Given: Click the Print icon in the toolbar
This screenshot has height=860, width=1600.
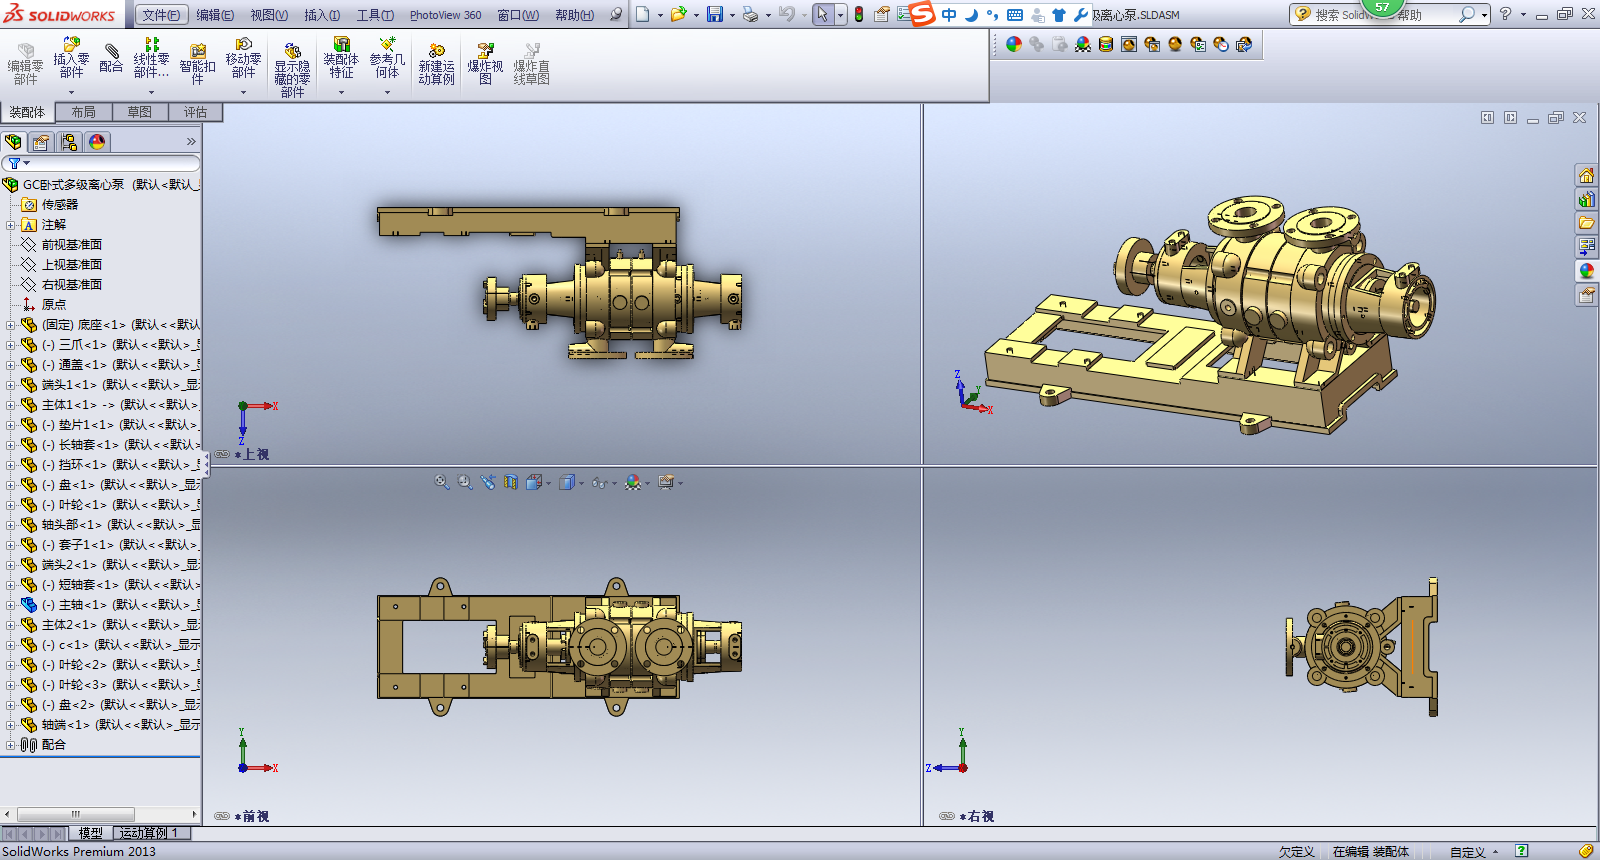Looking at the screenshot, I should [x=750, y=14].
